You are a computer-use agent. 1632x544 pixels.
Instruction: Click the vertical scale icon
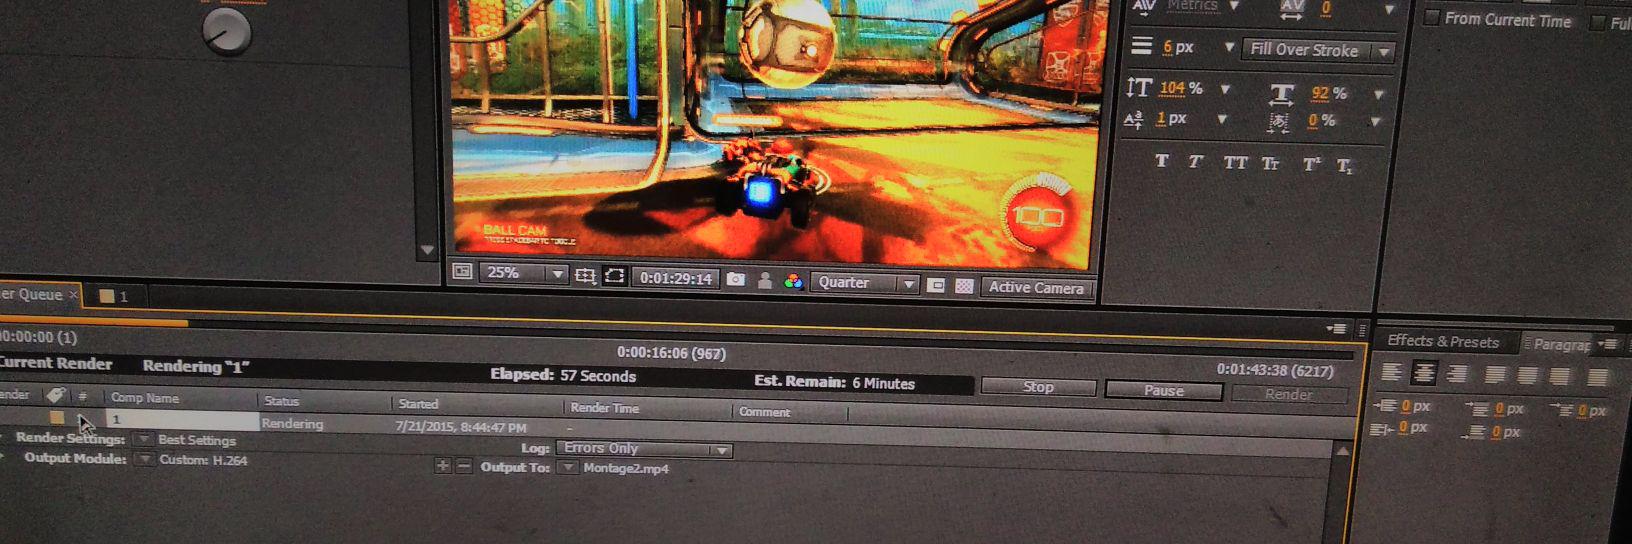click(x=1138, y=87)
